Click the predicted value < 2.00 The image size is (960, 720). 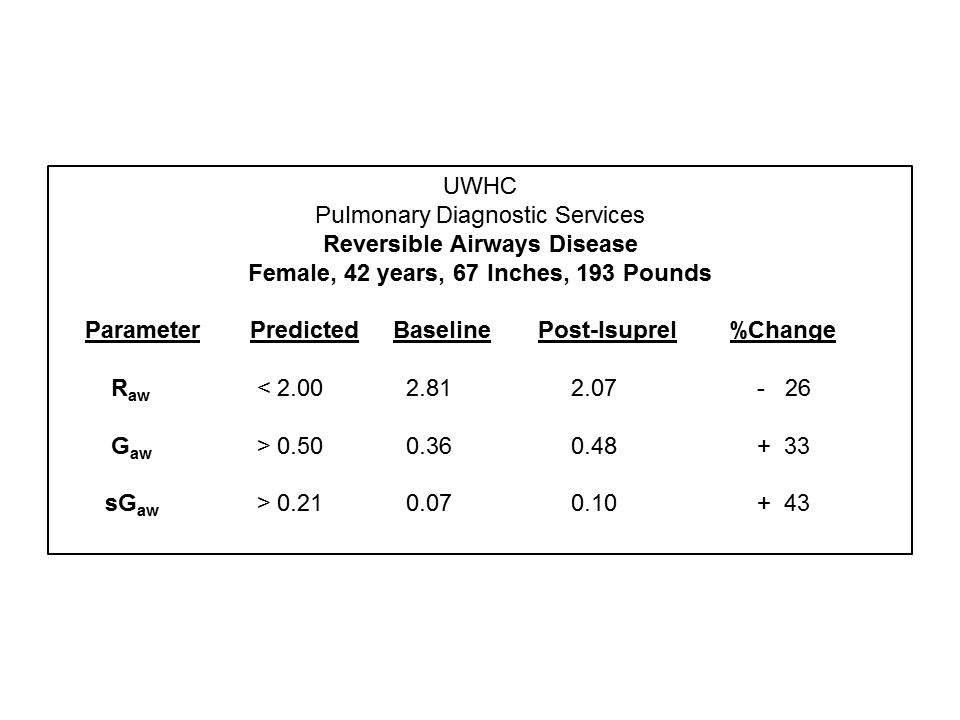click(x=290, y=389)
